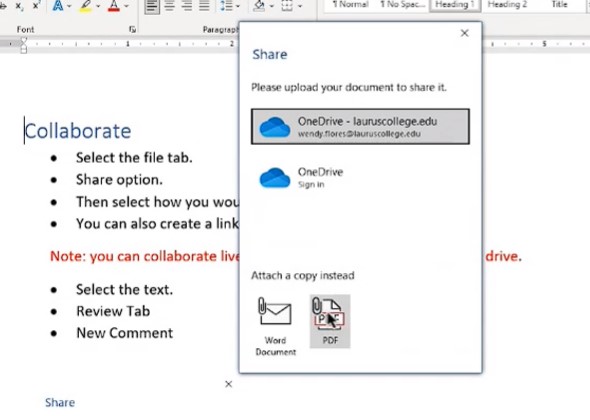The height and width of the screenshot is (420, 590).
Task: Align text left
Action: pyautogui.click(x=152, y=6)
